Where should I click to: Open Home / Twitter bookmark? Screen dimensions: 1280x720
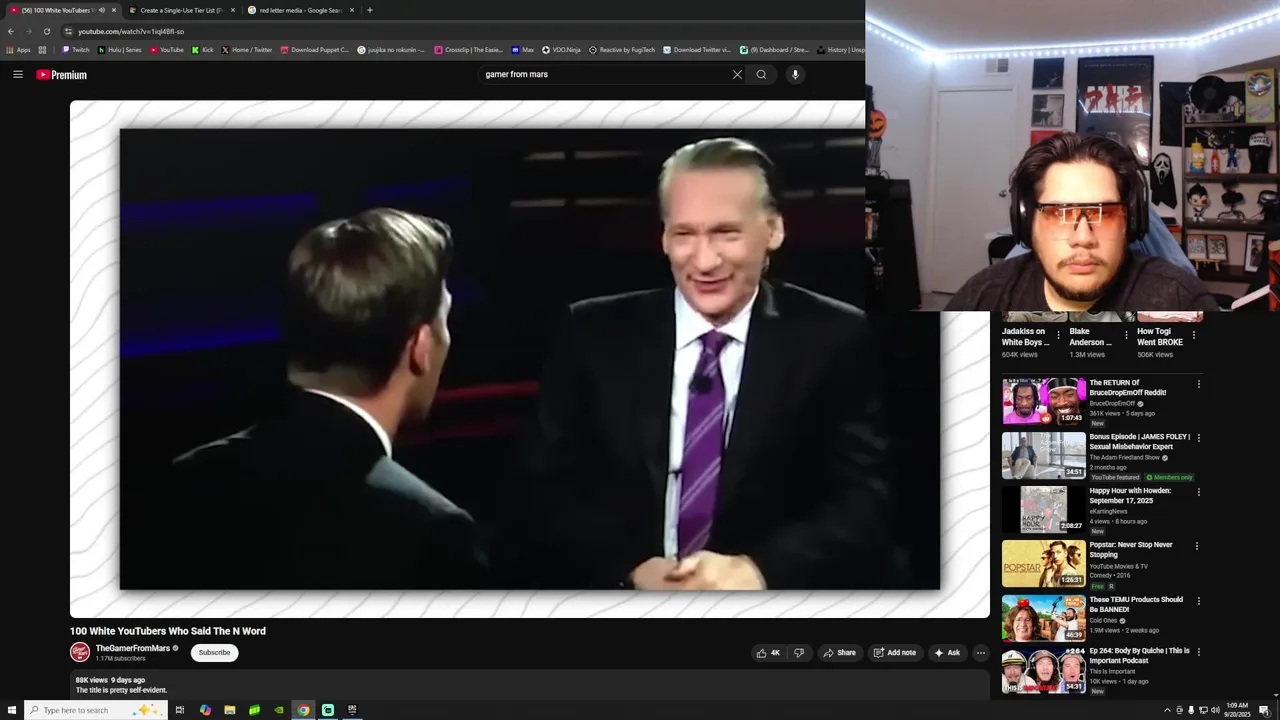(247, 50)
